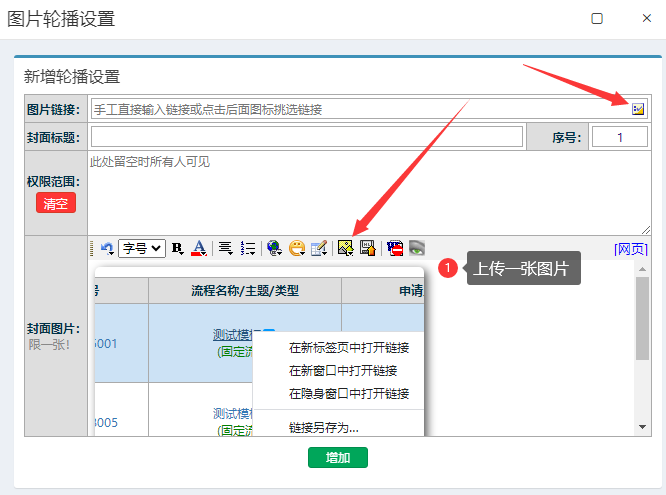666x495 pixels.
Task: Open the emoticon smiley picker
Action: coord(297,248)
